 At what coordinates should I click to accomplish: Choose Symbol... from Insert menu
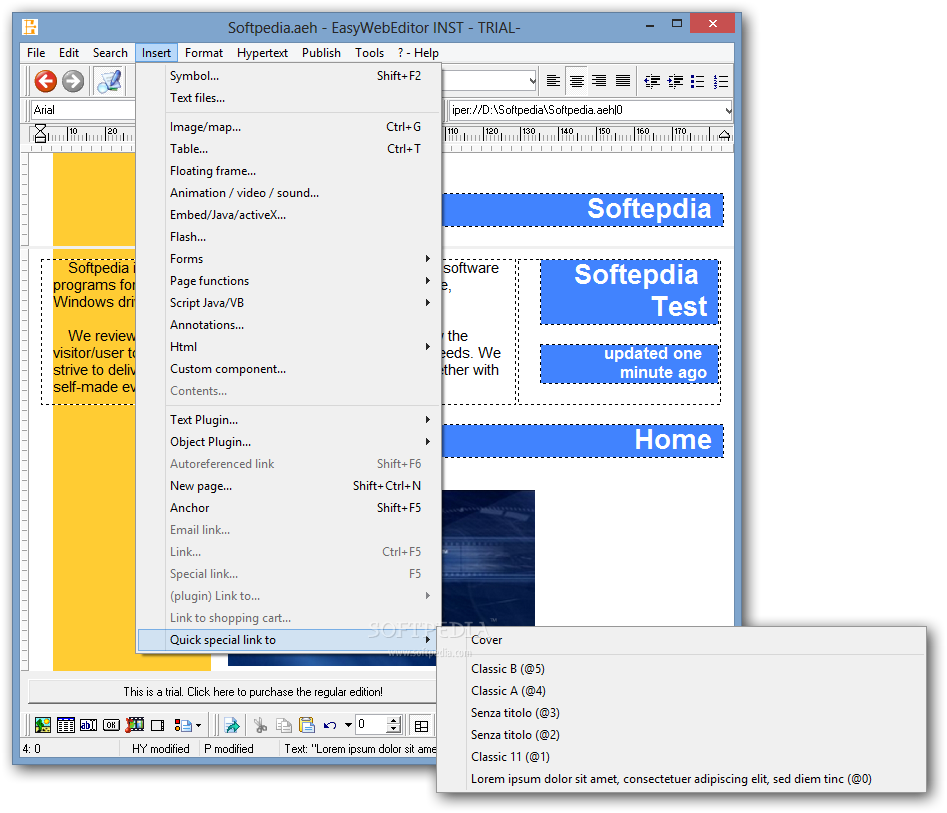(x=289, y=76)
